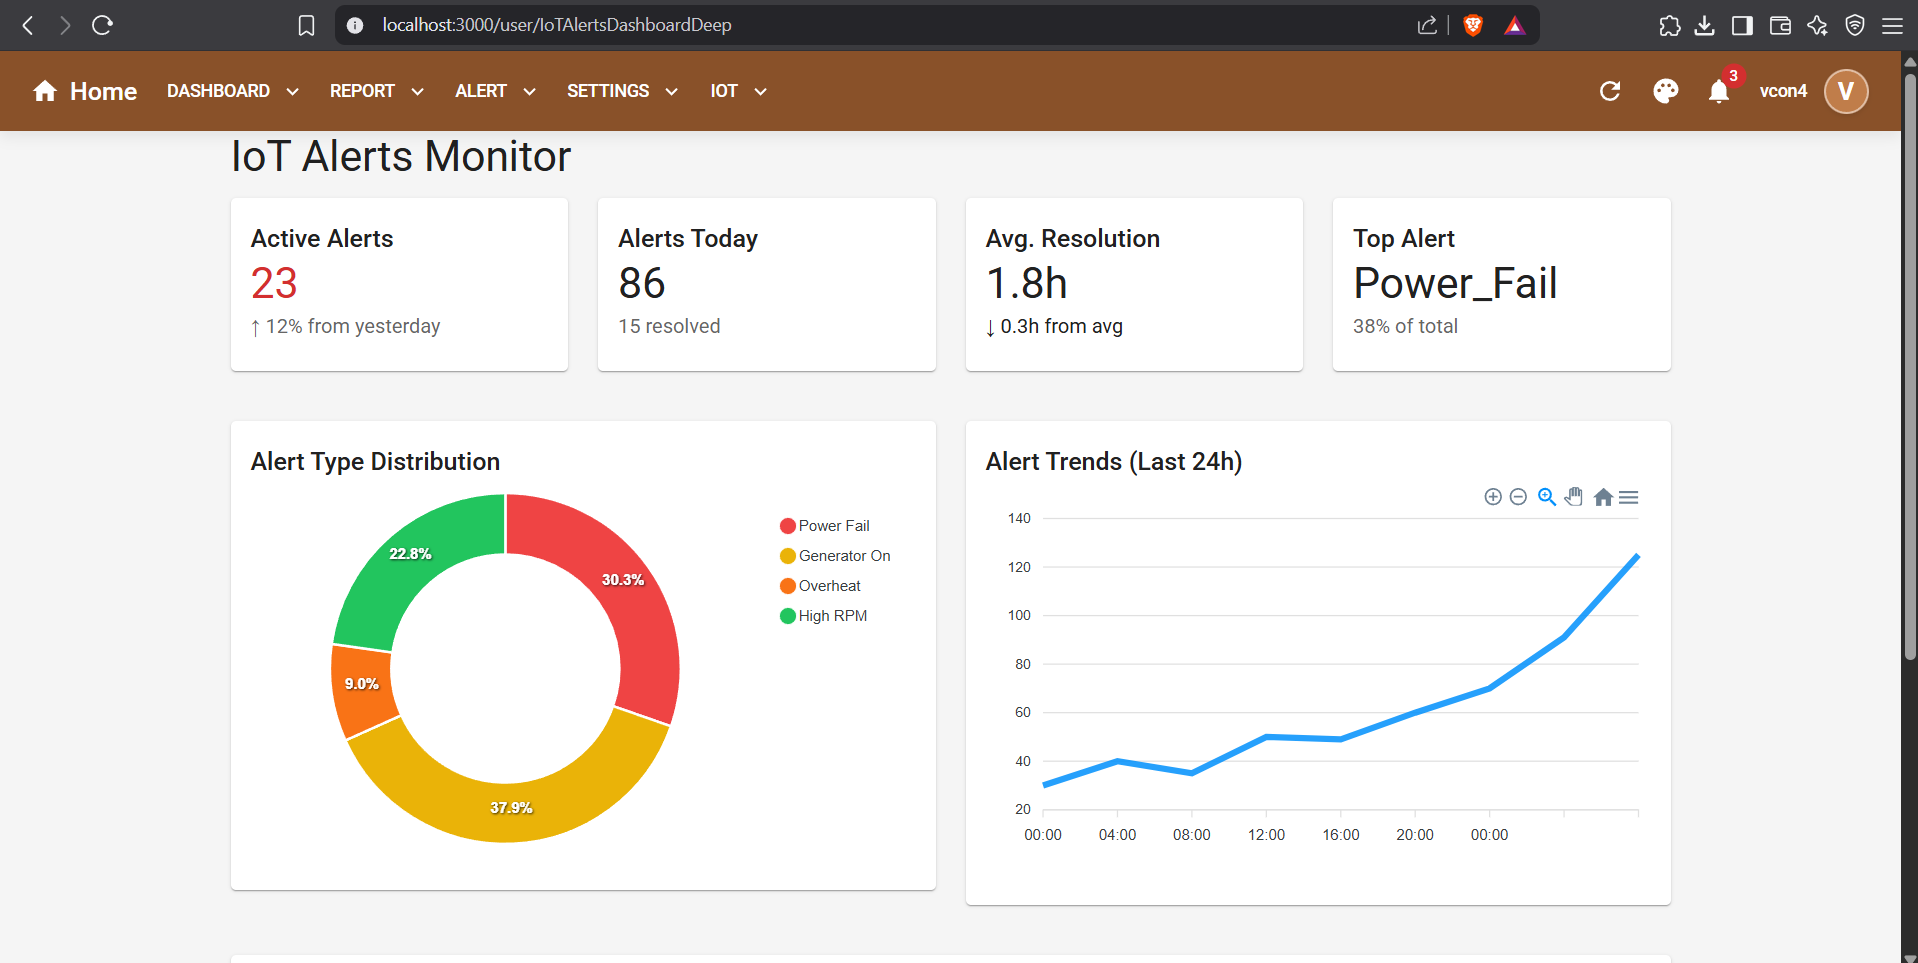Click the 12:00 x-axis label

click(1266, 835)
